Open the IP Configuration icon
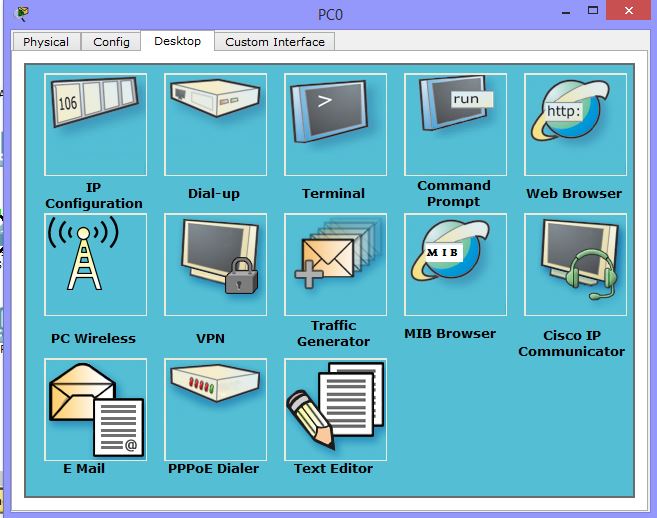This screenshot has height=518, width=657. pyautogui.click(x=96, y=124)
